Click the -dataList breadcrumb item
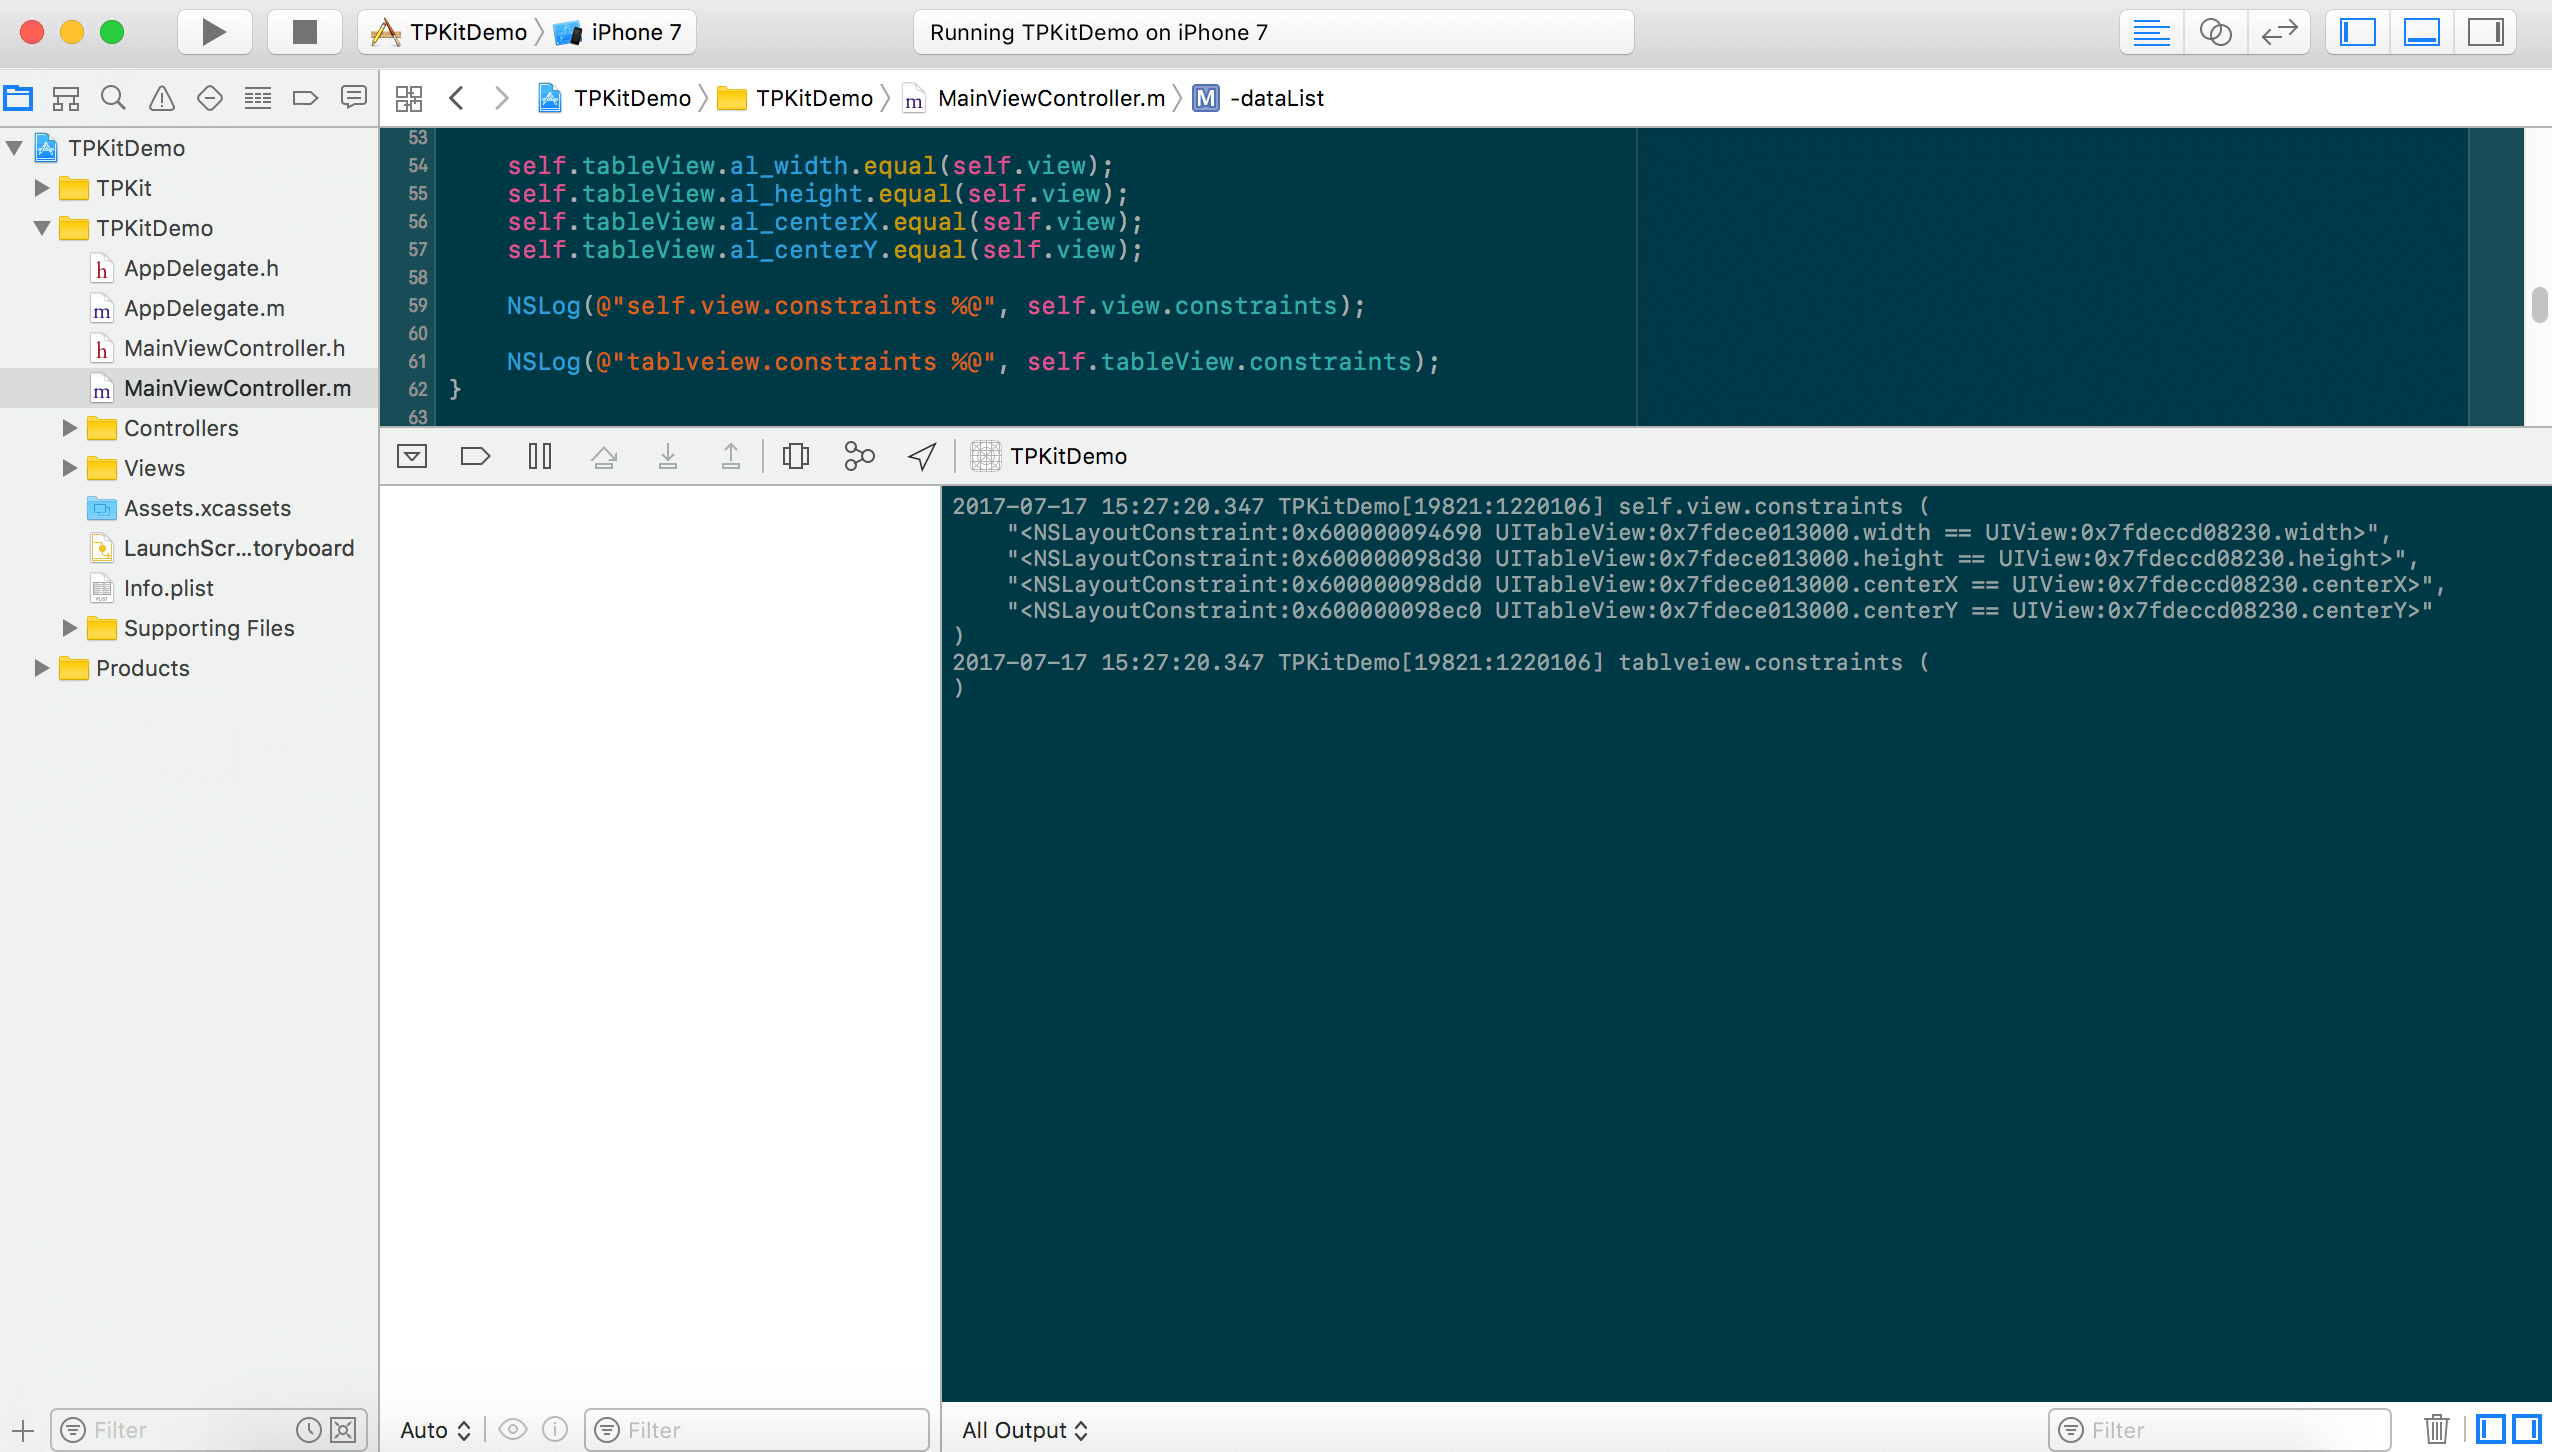This screenshot has height=1452, width=2552. 1276,98
